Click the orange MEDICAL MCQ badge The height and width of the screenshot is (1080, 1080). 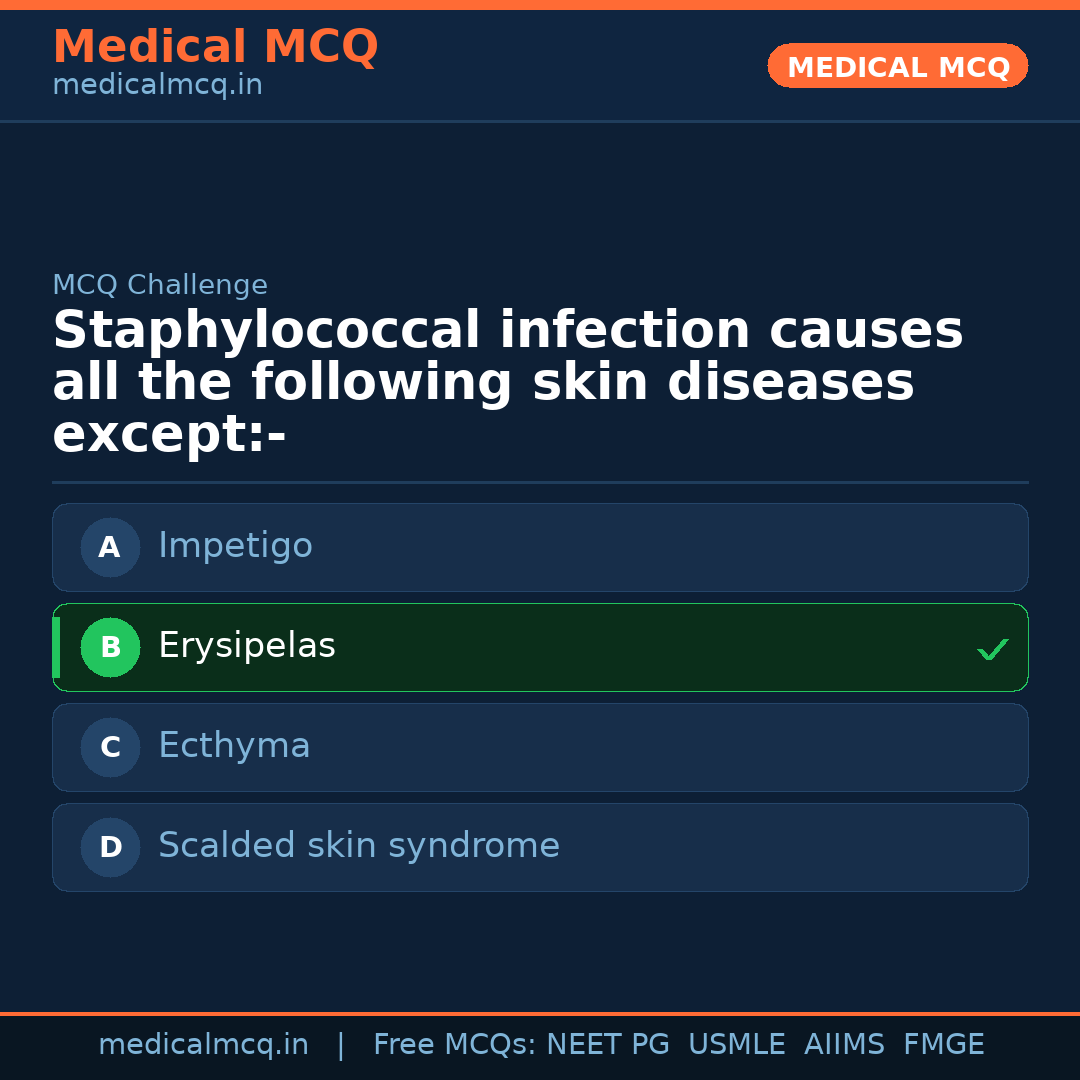tap(897, 67)
